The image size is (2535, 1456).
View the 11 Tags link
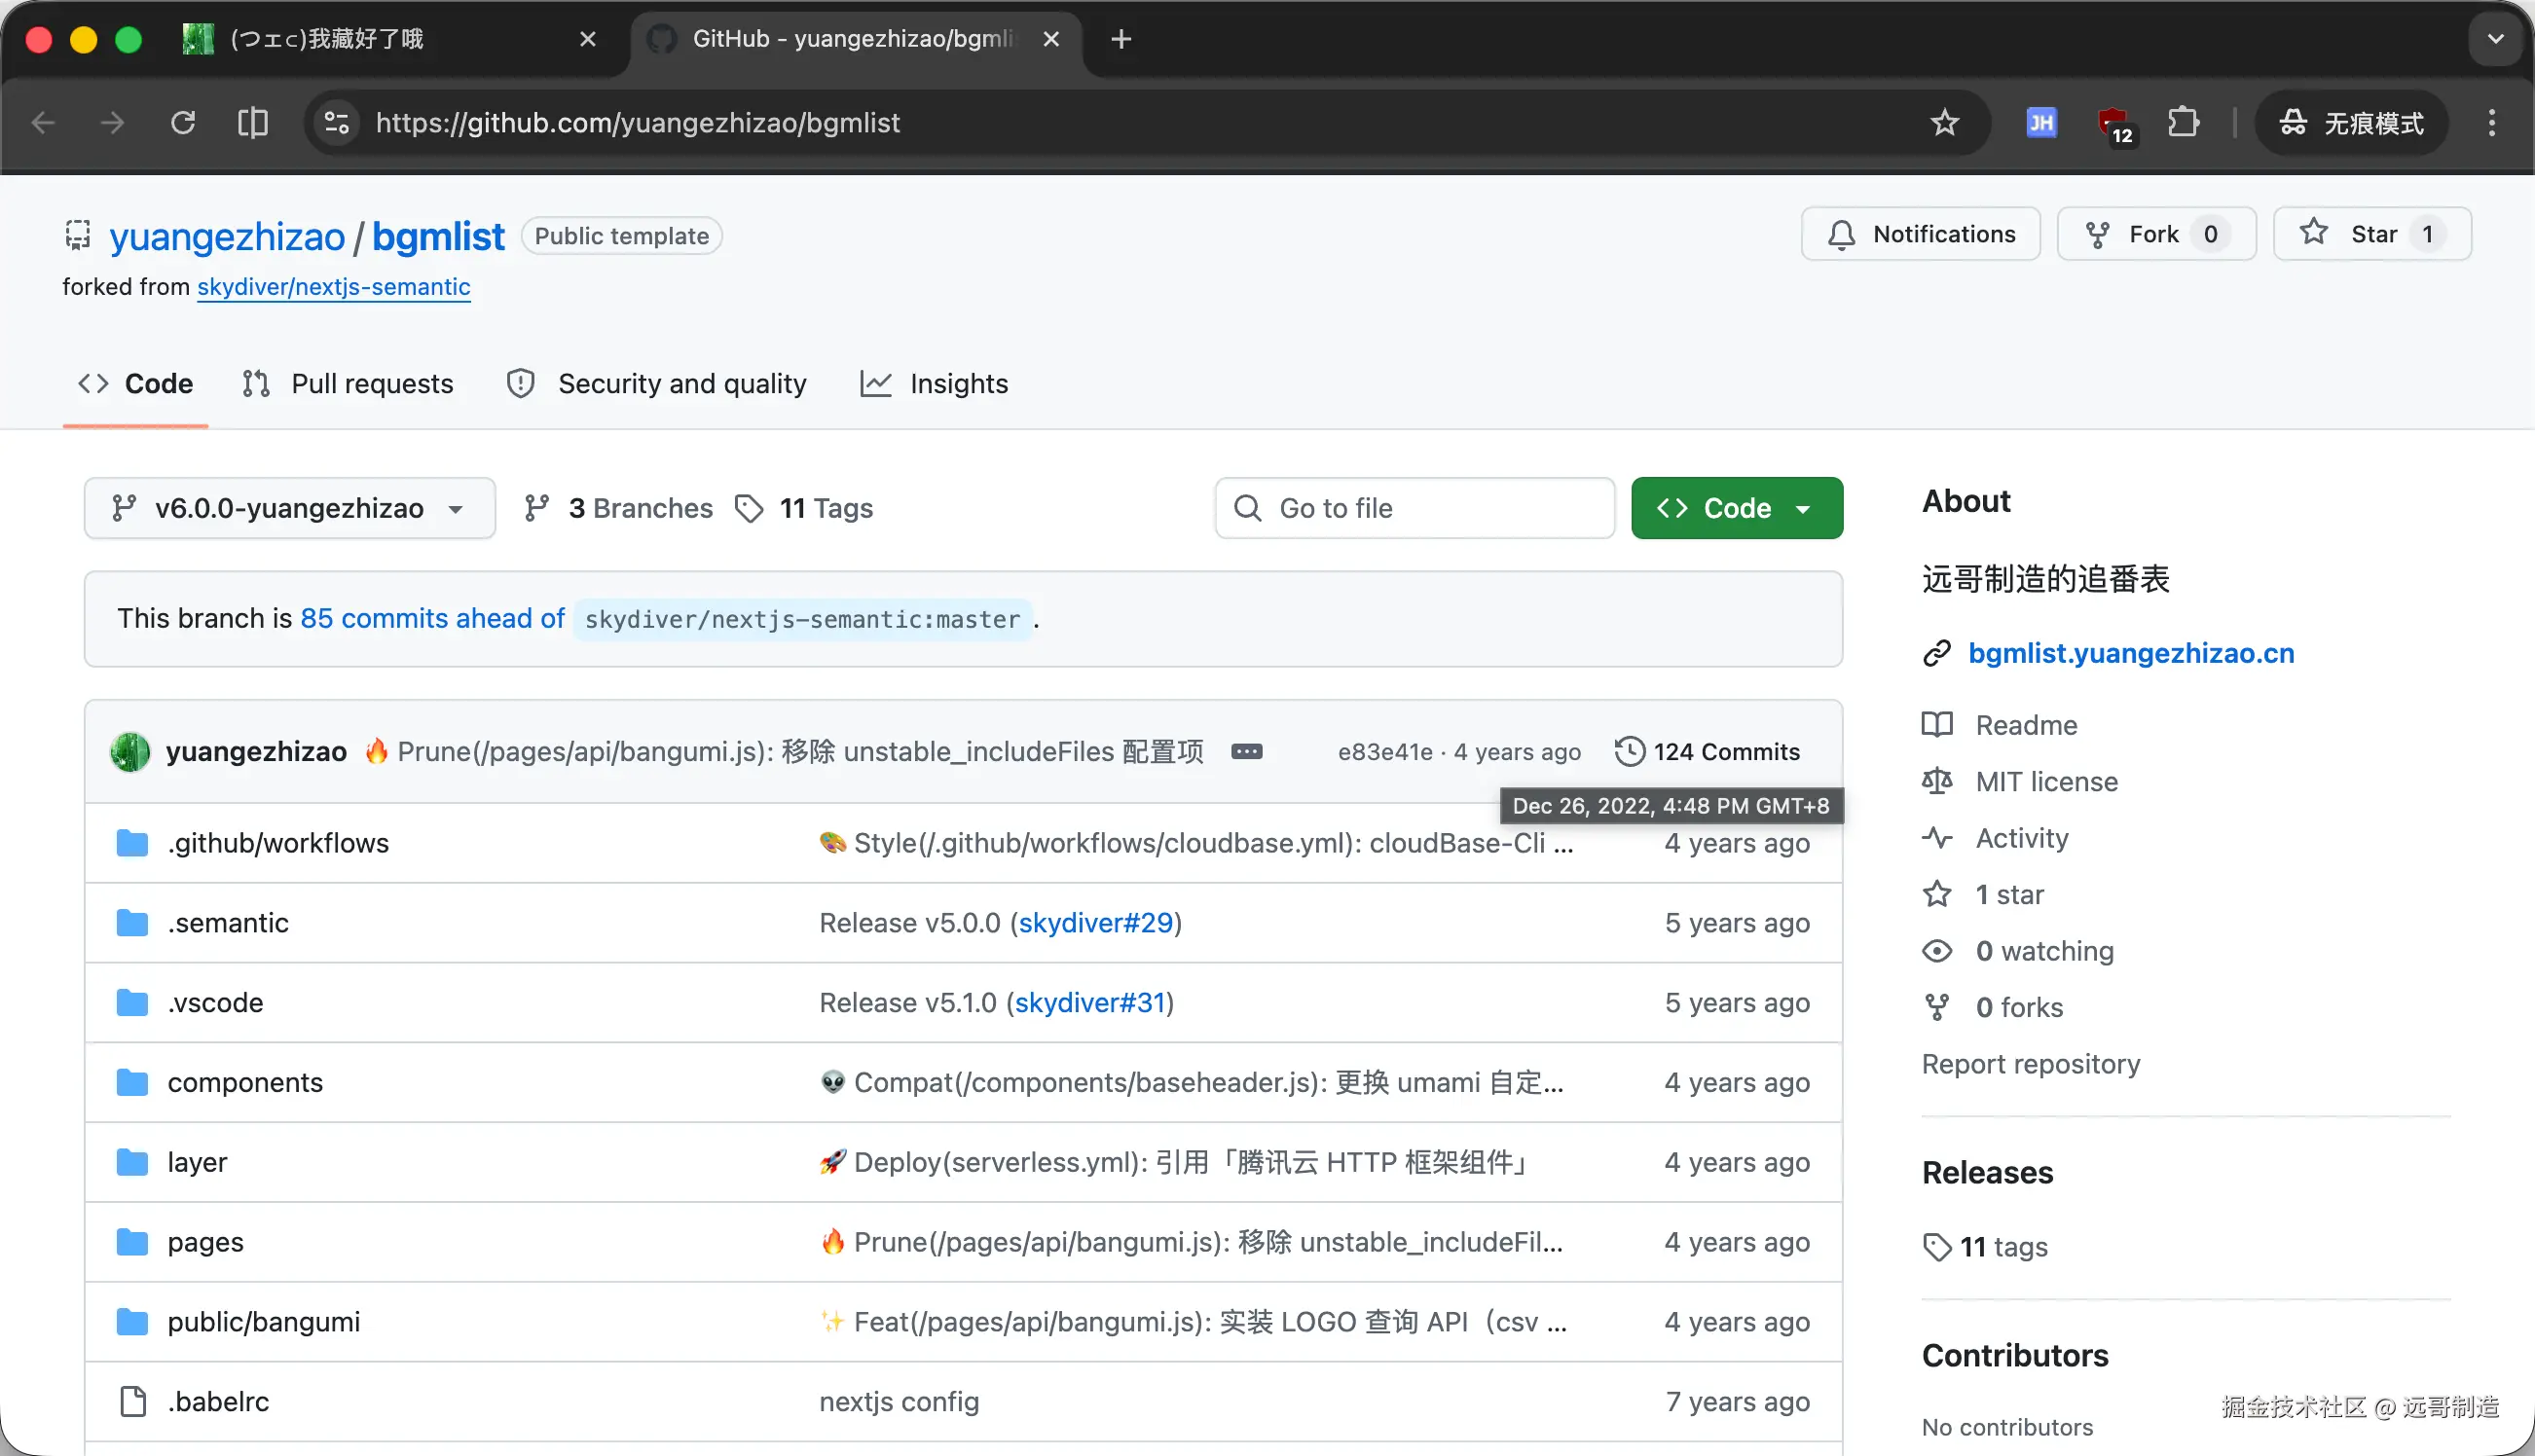(x=804, y=508)
